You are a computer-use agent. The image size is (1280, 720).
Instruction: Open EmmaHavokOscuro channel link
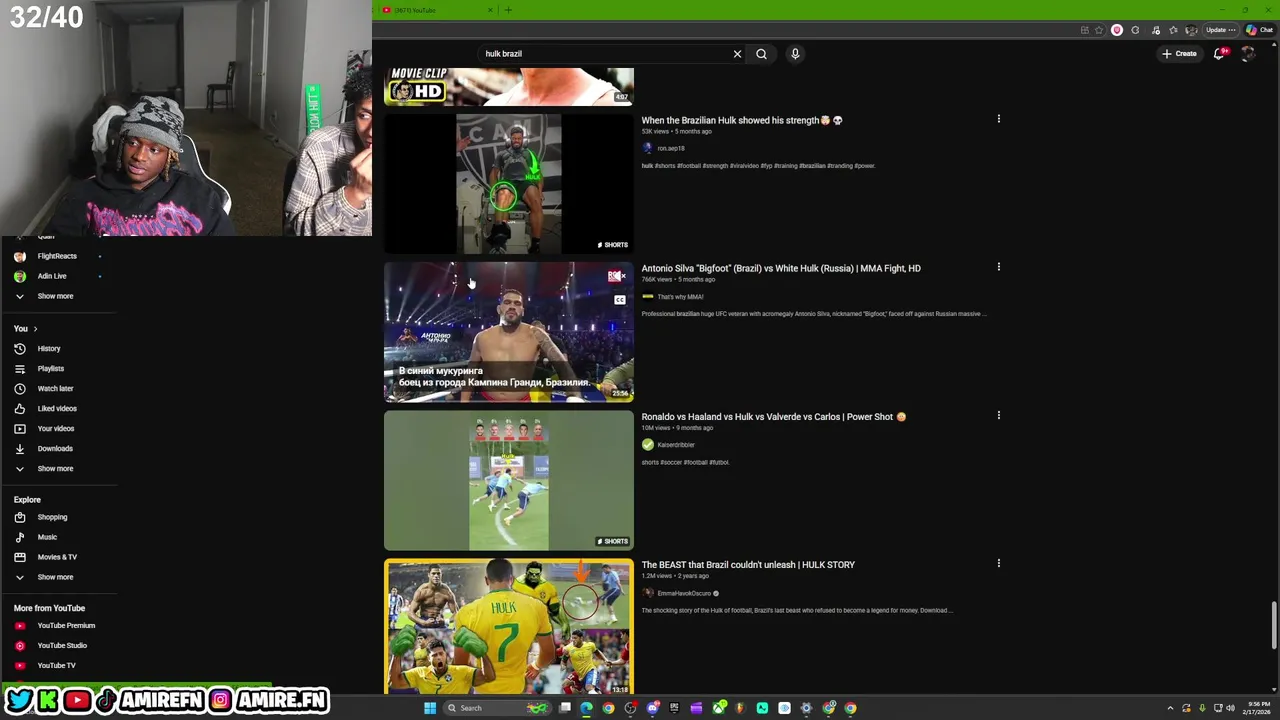(x=684, y=593)
